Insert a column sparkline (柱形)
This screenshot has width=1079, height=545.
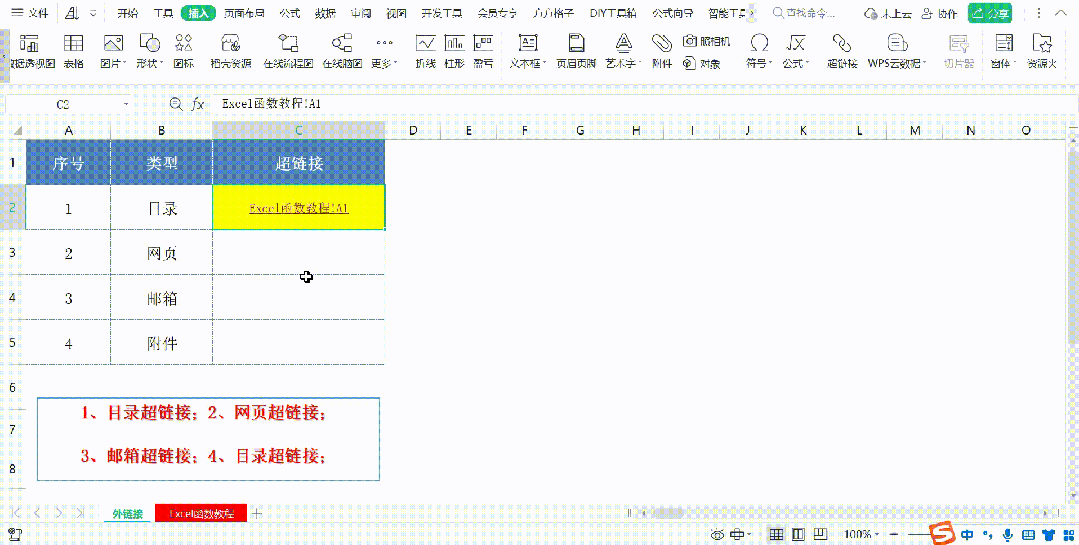[454, 51]
